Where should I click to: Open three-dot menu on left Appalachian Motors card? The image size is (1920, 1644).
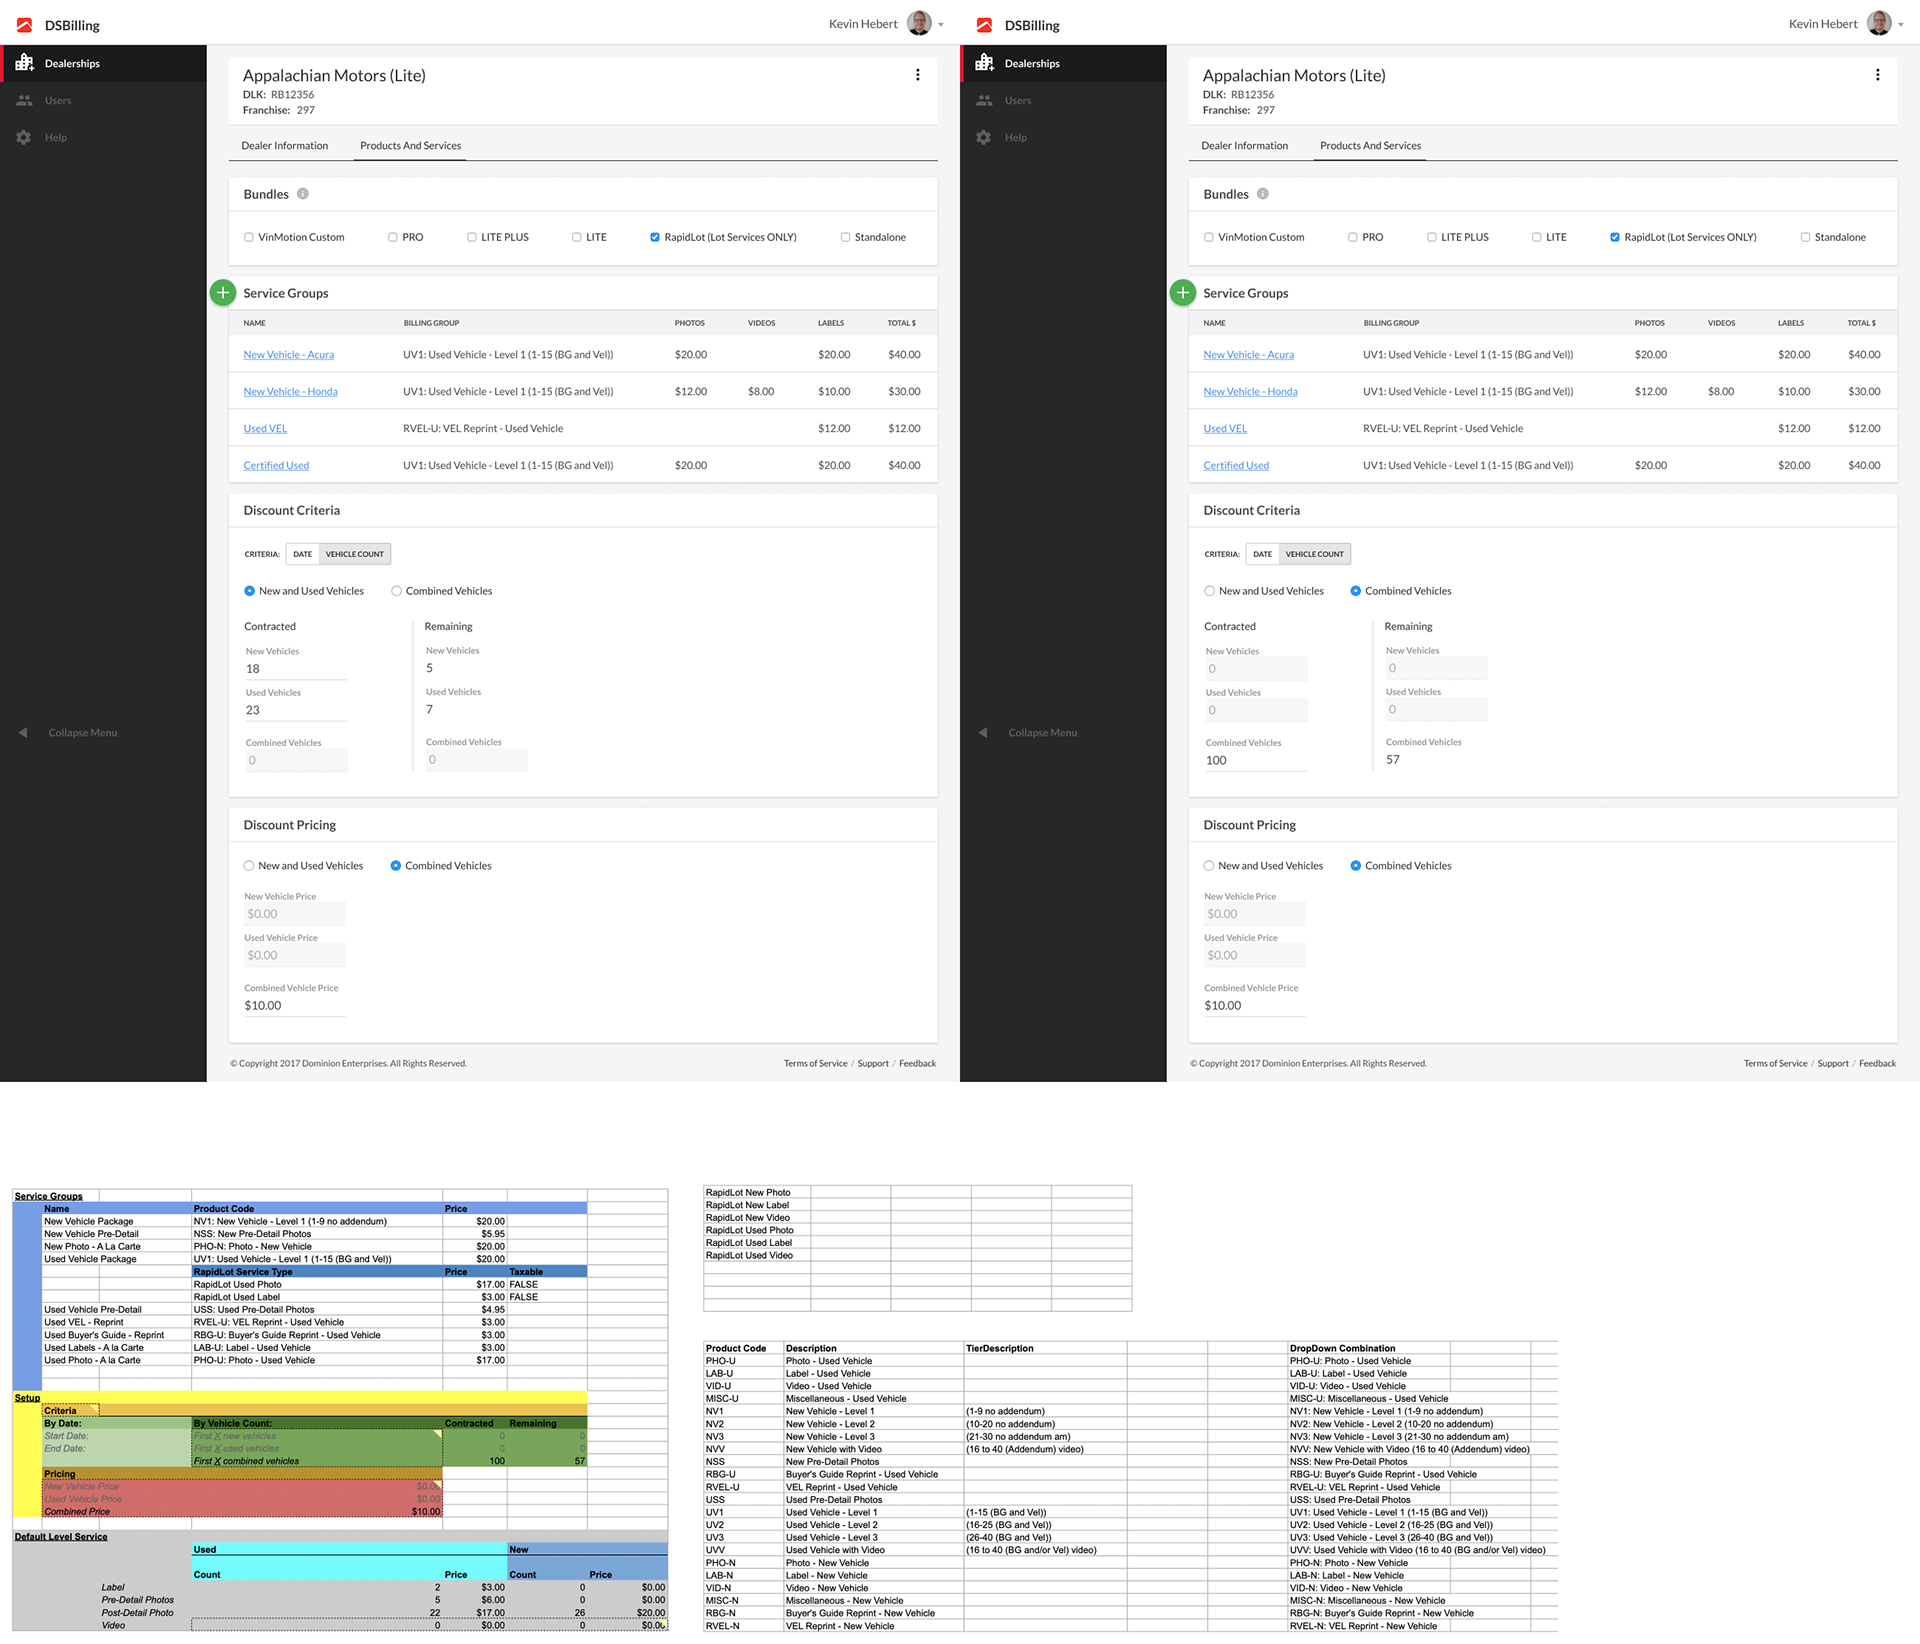click(x=917, y=75)
